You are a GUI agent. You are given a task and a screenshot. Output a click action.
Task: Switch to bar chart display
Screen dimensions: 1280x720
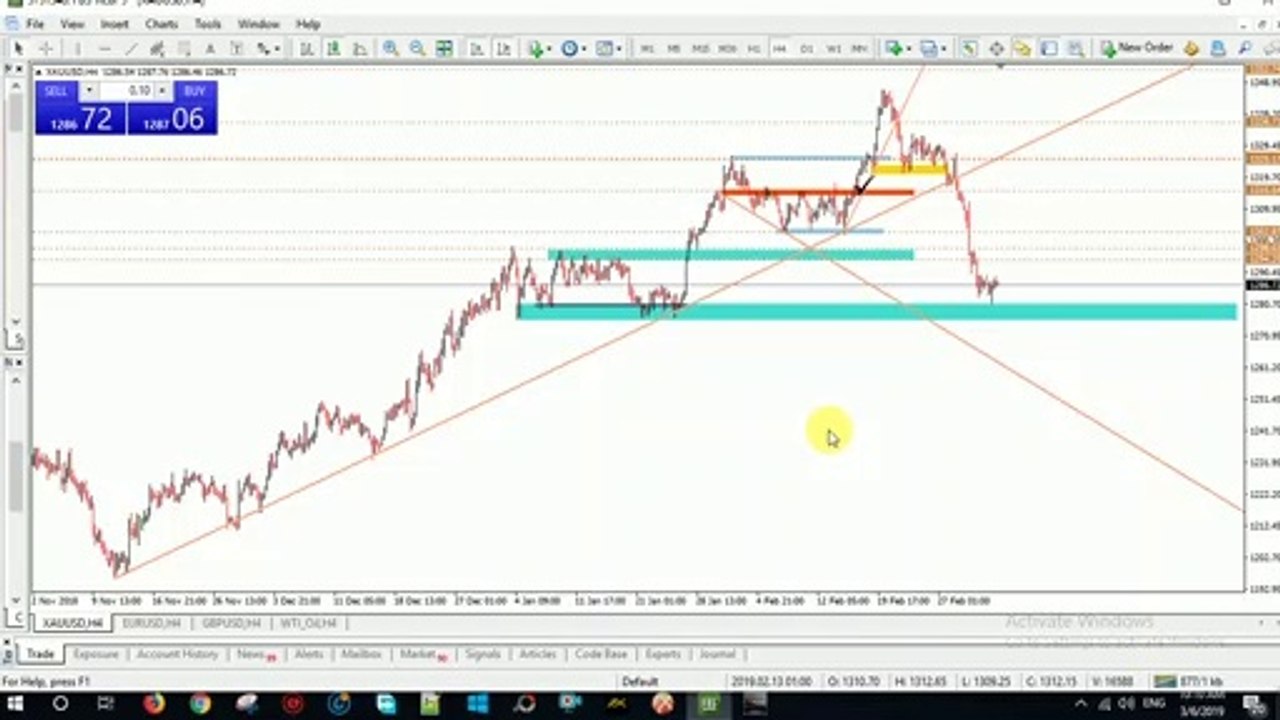pos(307,48)
